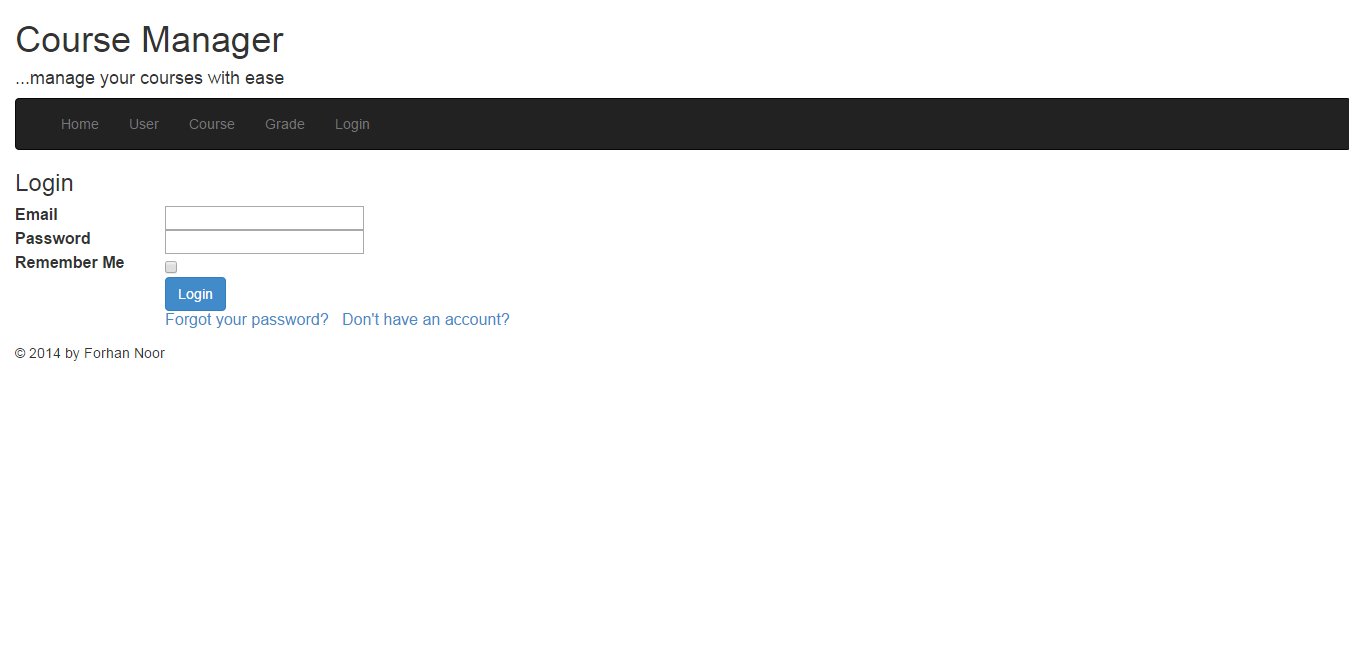Click the Password label text
Image resolution: width=1349 pixels, height=660 pixels.
(52, 238)
